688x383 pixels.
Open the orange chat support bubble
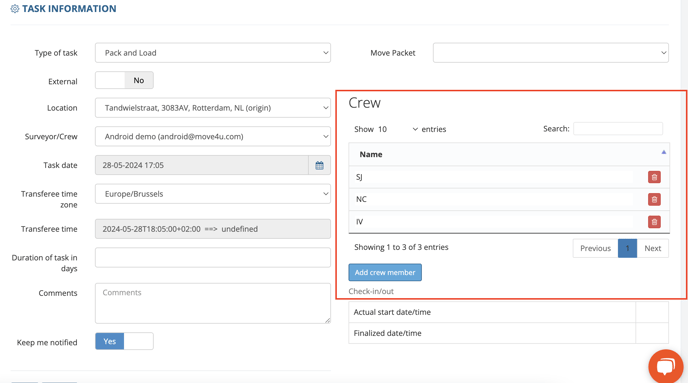tap(666, 366)
